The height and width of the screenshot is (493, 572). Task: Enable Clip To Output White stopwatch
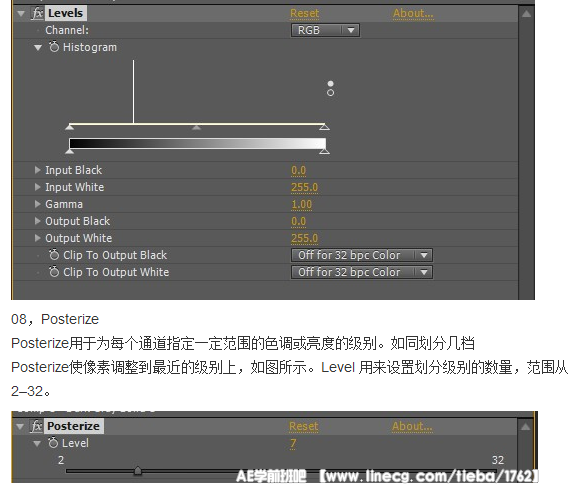[54, 271]
